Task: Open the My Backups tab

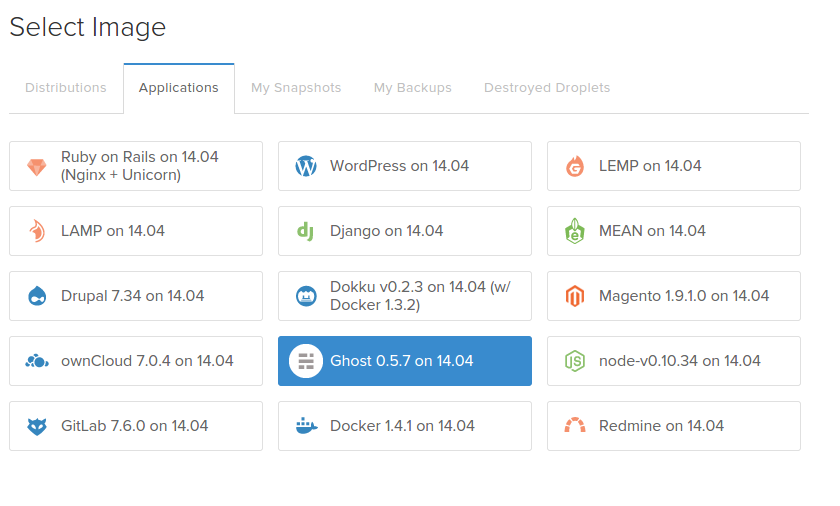Action: [x=412, y=88]
